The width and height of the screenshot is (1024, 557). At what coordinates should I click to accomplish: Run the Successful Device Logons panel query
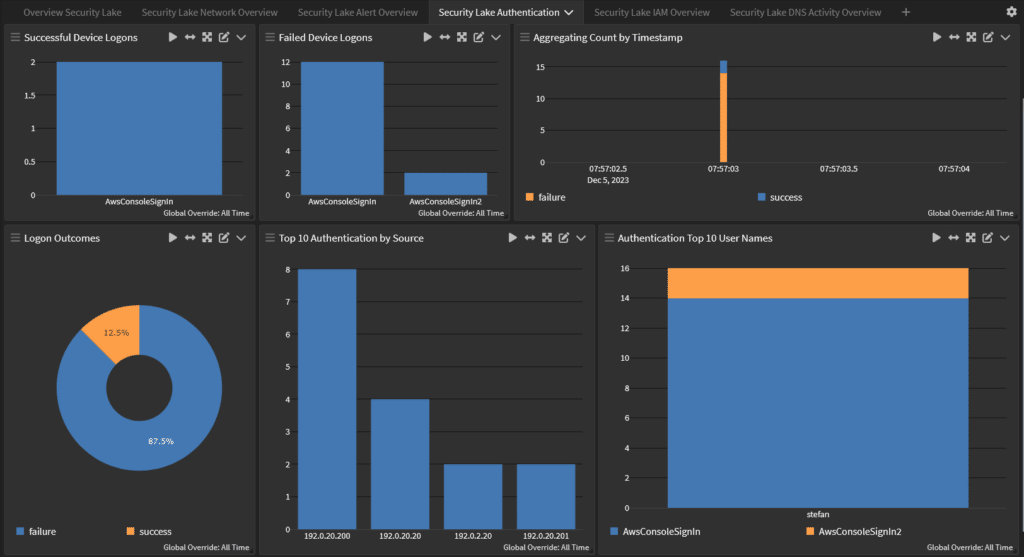(x=173, y=37)
